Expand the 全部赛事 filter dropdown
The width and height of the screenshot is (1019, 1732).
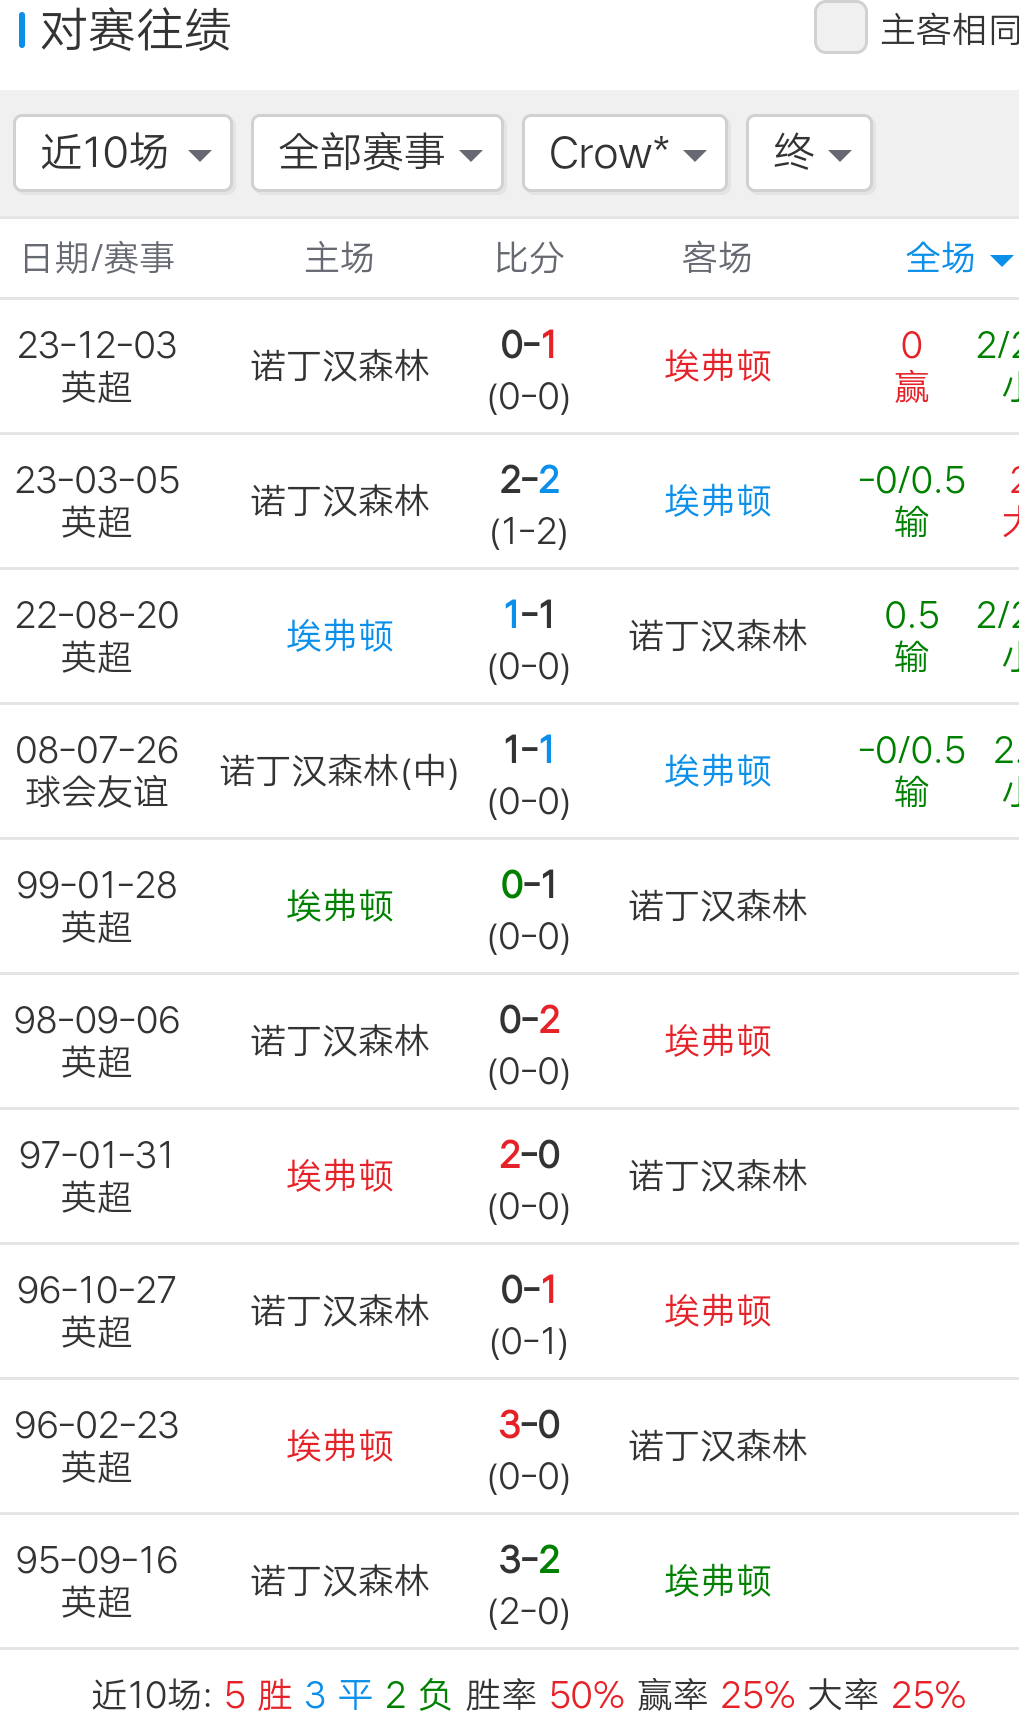click(377, 153)
